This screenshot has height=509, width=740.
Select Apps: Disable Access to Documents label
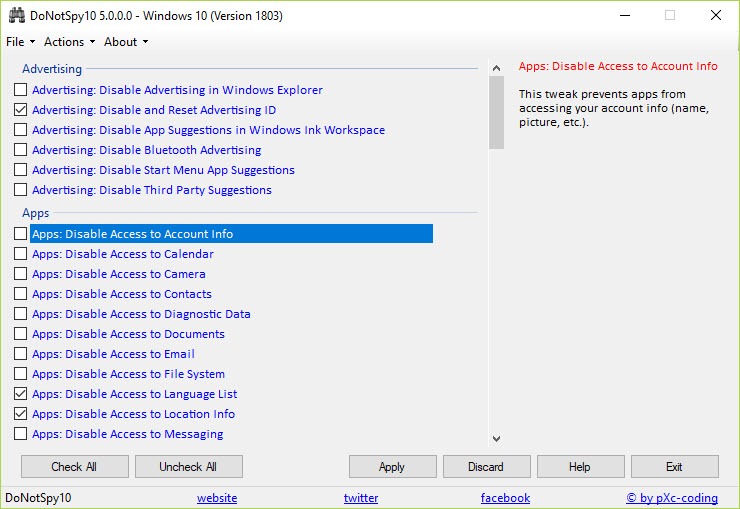click(128, 334)
